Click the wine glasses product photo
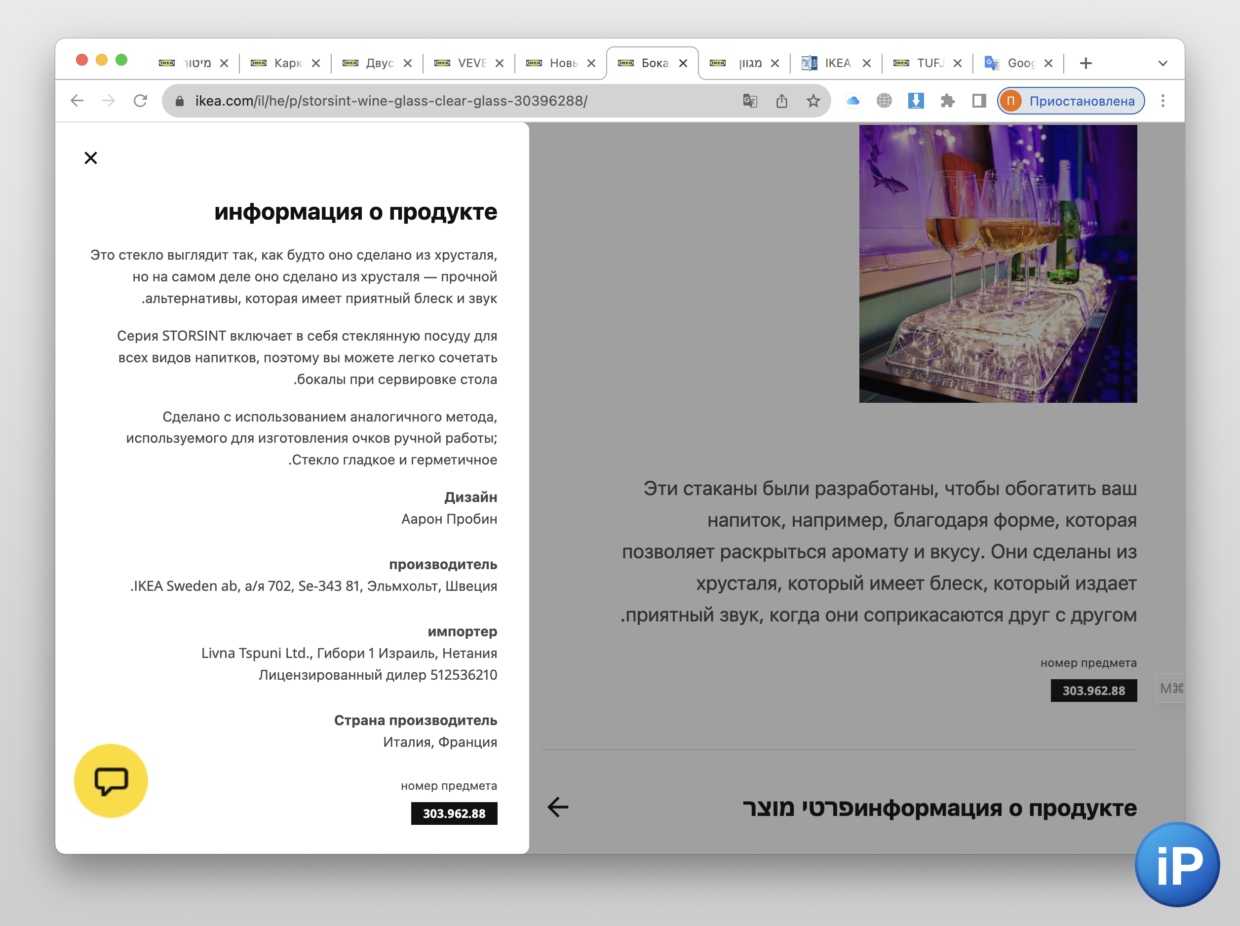 998,263
